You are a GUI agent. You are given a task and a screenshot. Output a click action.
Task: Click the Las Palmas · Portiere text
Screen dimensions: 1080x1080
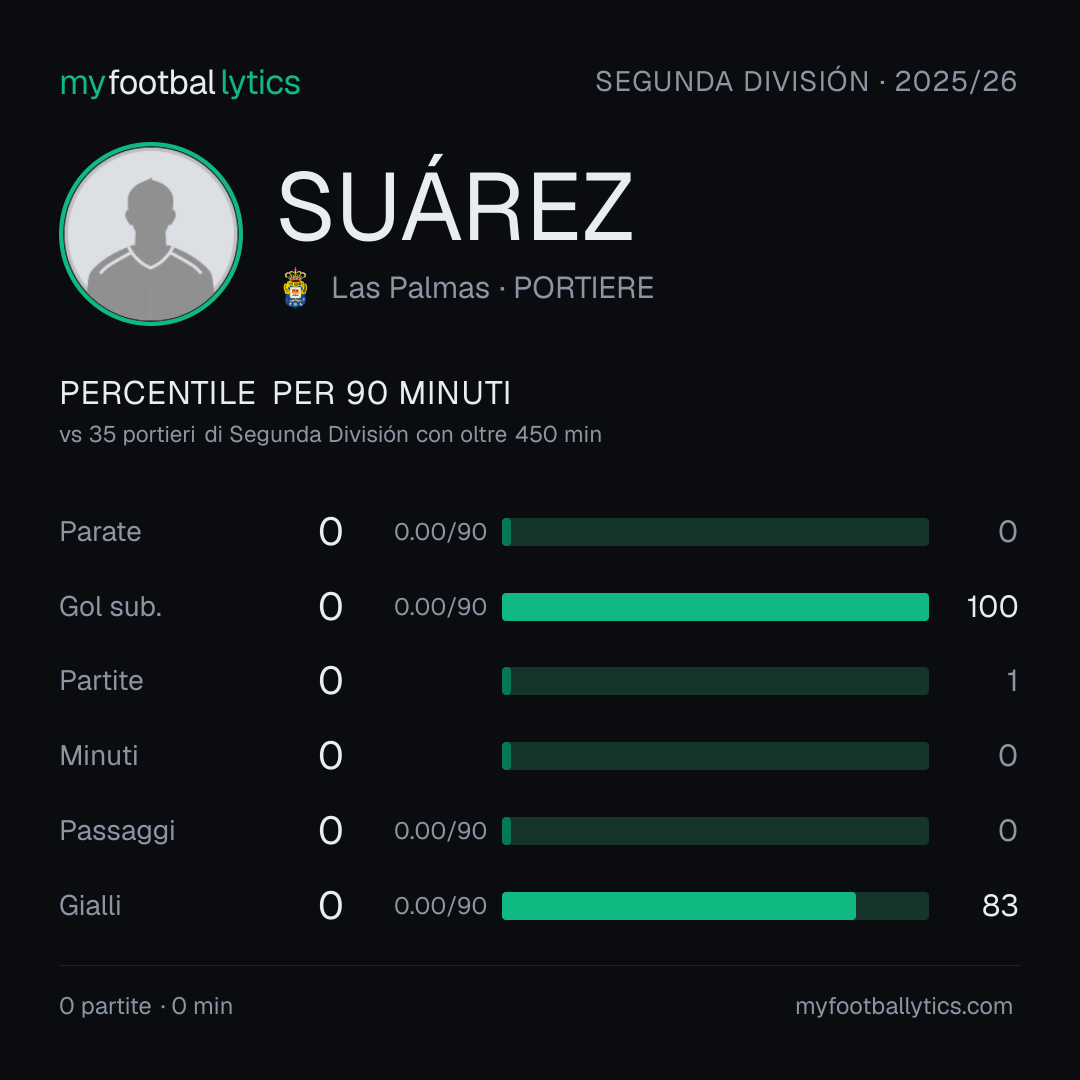point(492,288)
